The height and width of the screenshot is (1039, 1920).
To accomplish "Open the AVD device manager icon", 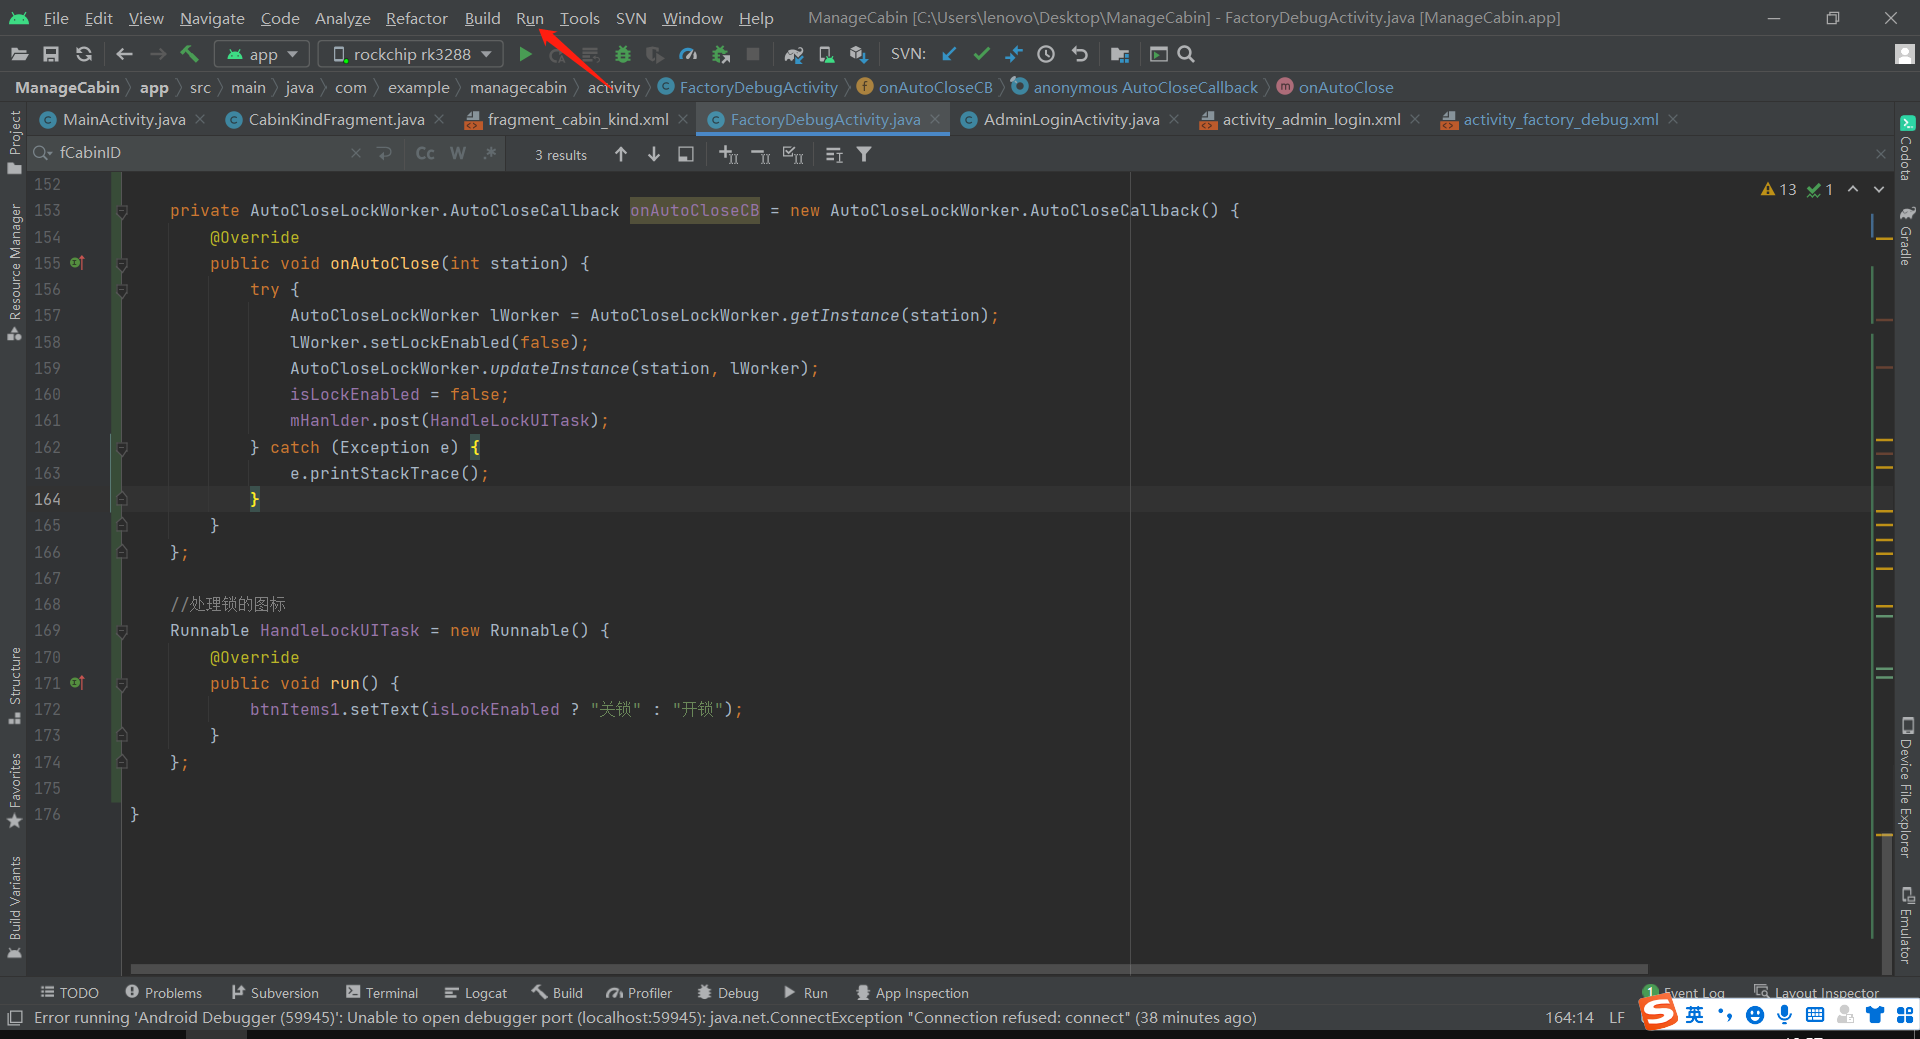I will tap(826, 54).
